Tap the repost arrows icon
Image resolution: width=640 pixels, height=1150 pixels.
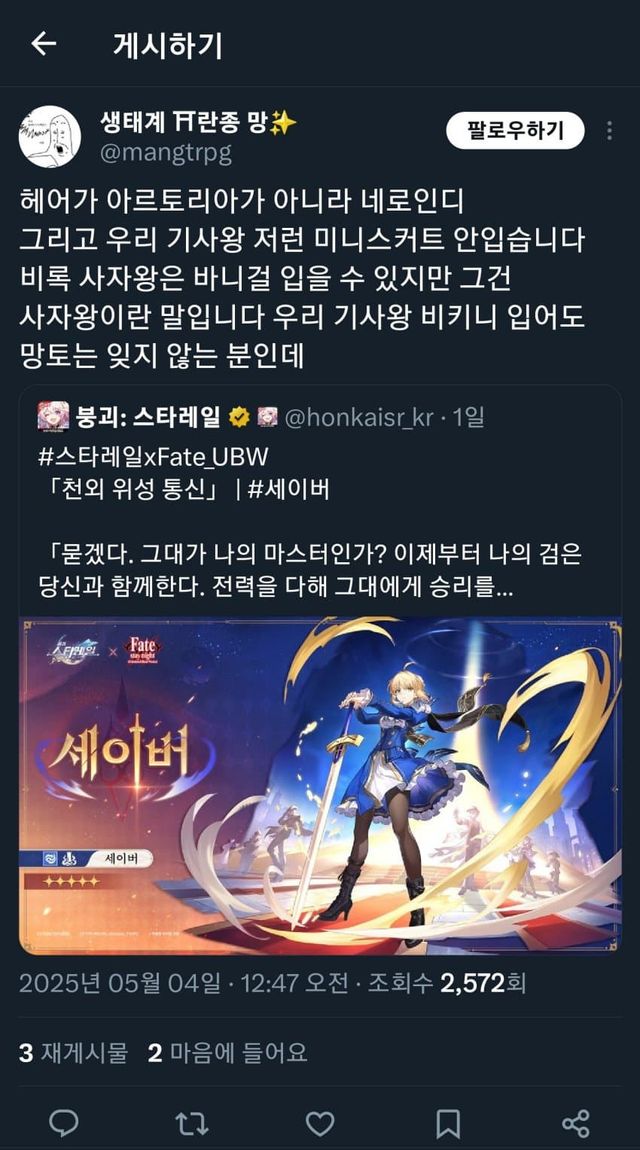191,1122
